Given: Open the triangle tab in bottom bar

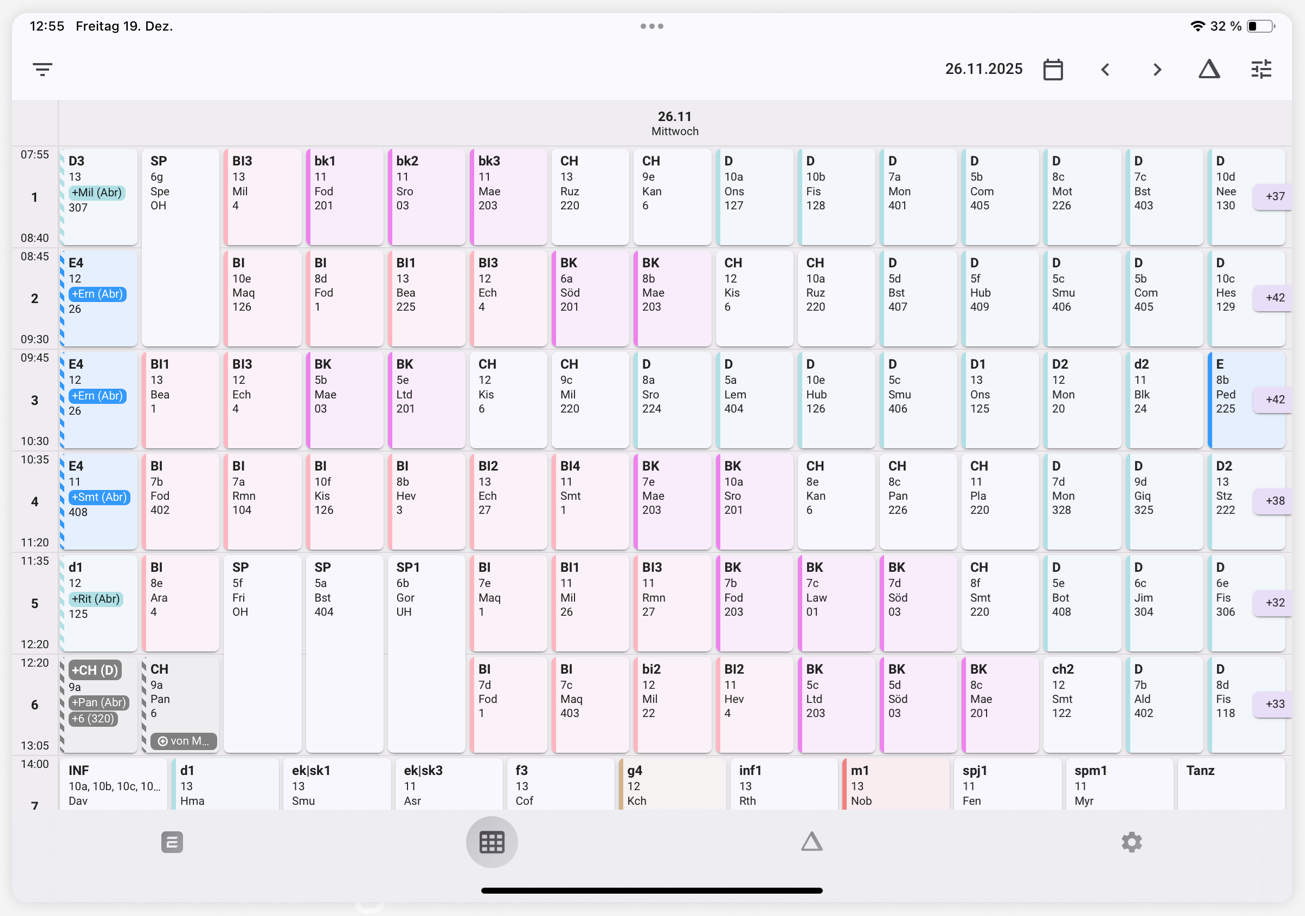Looking at the screenshot, I should [811, 842].
